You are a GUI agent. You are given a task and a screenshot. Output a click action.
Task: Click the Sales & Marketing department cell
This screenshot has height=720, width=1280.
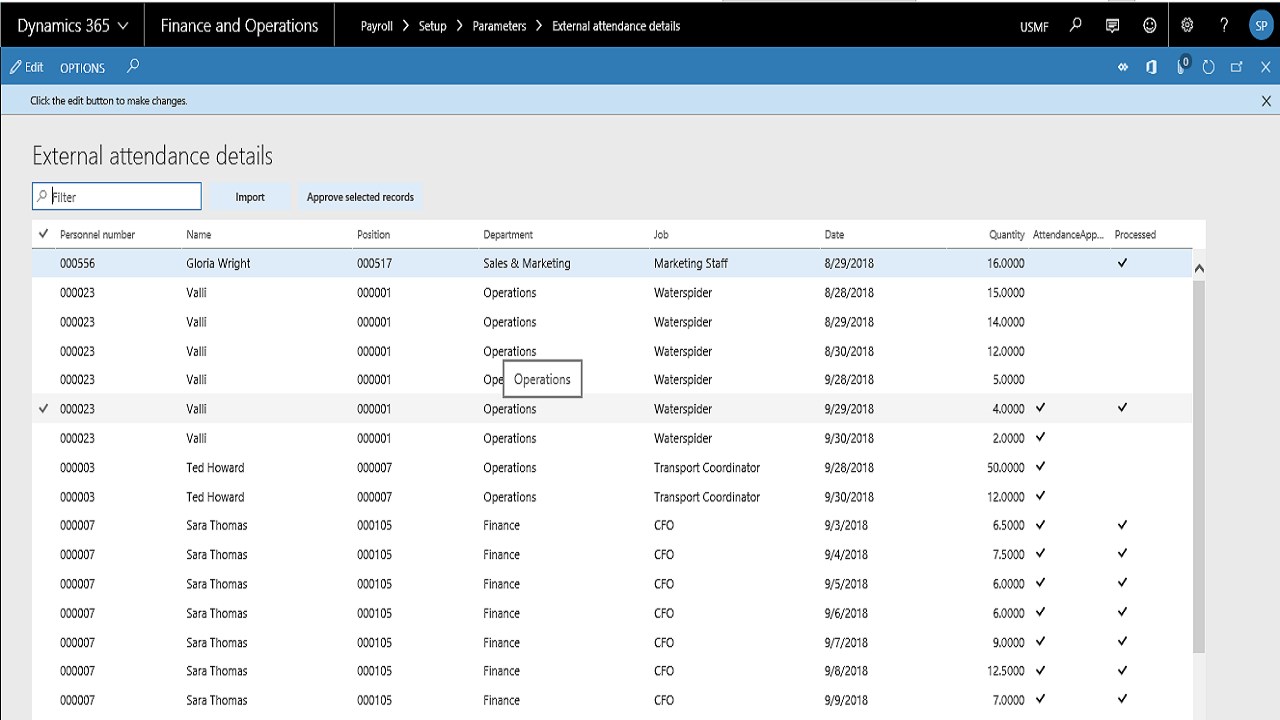pos(527,264)
